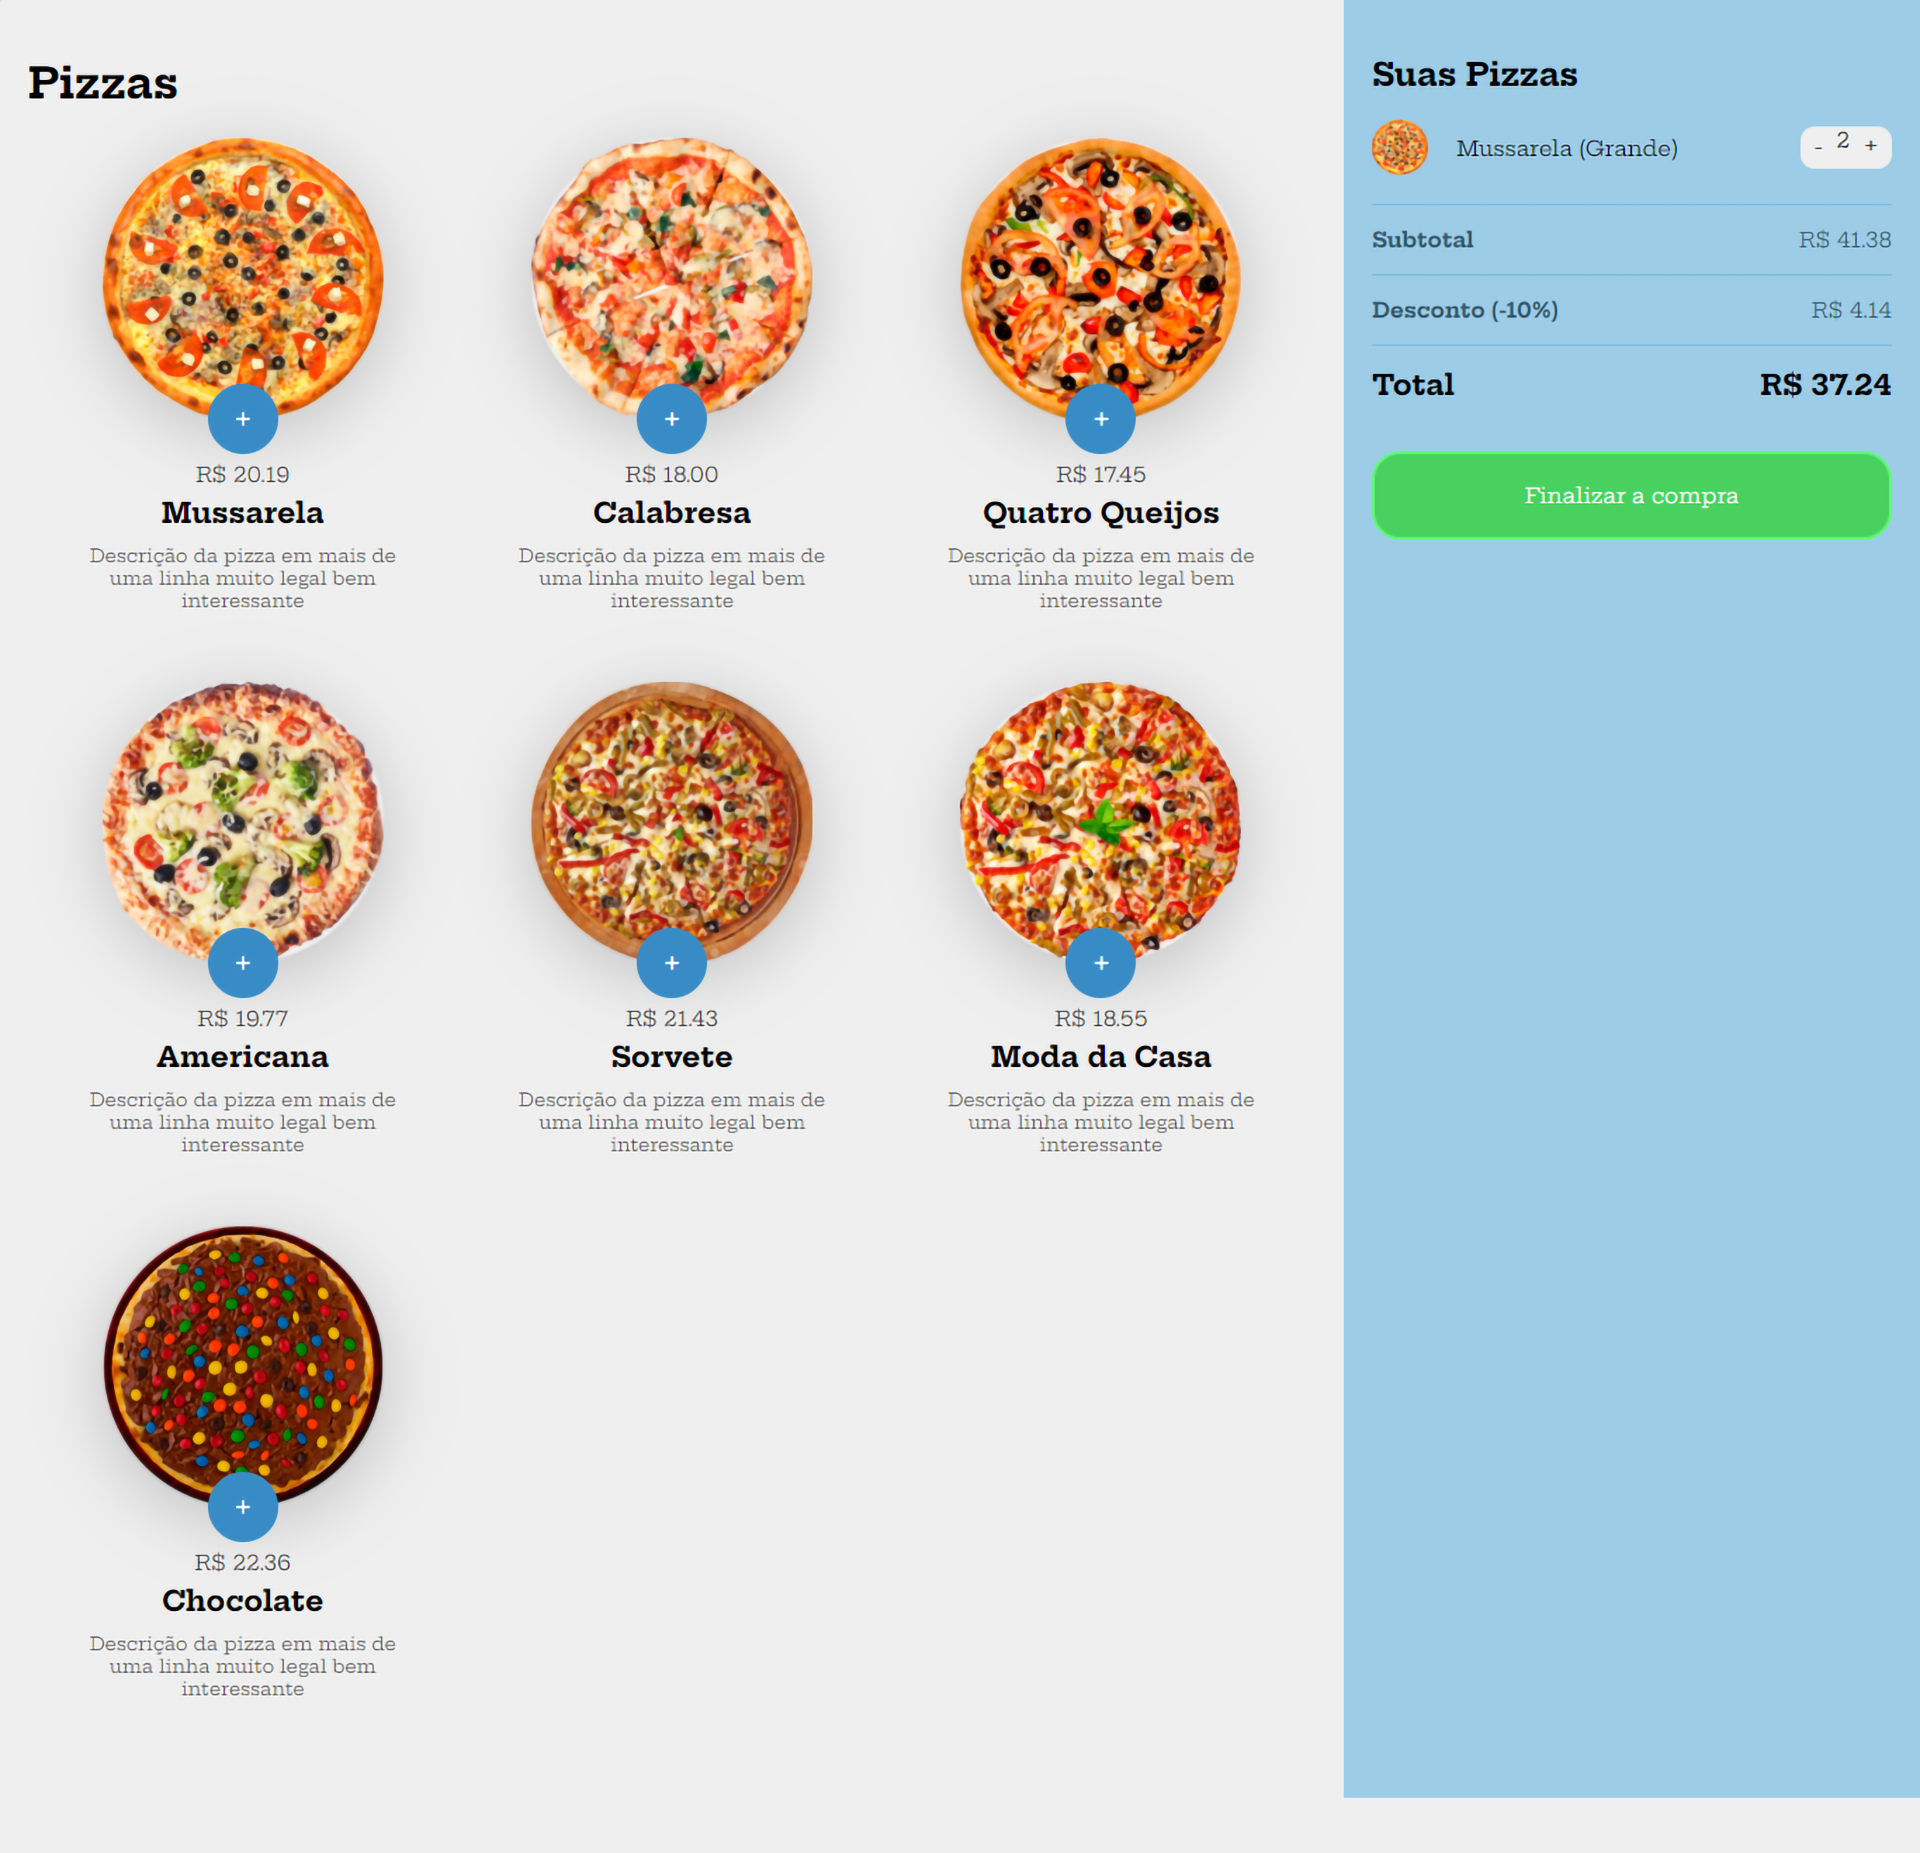Select the Moda da Casa title
The width and height of the screenshot is (1920, 1853).
(x=1101, y=1057)
